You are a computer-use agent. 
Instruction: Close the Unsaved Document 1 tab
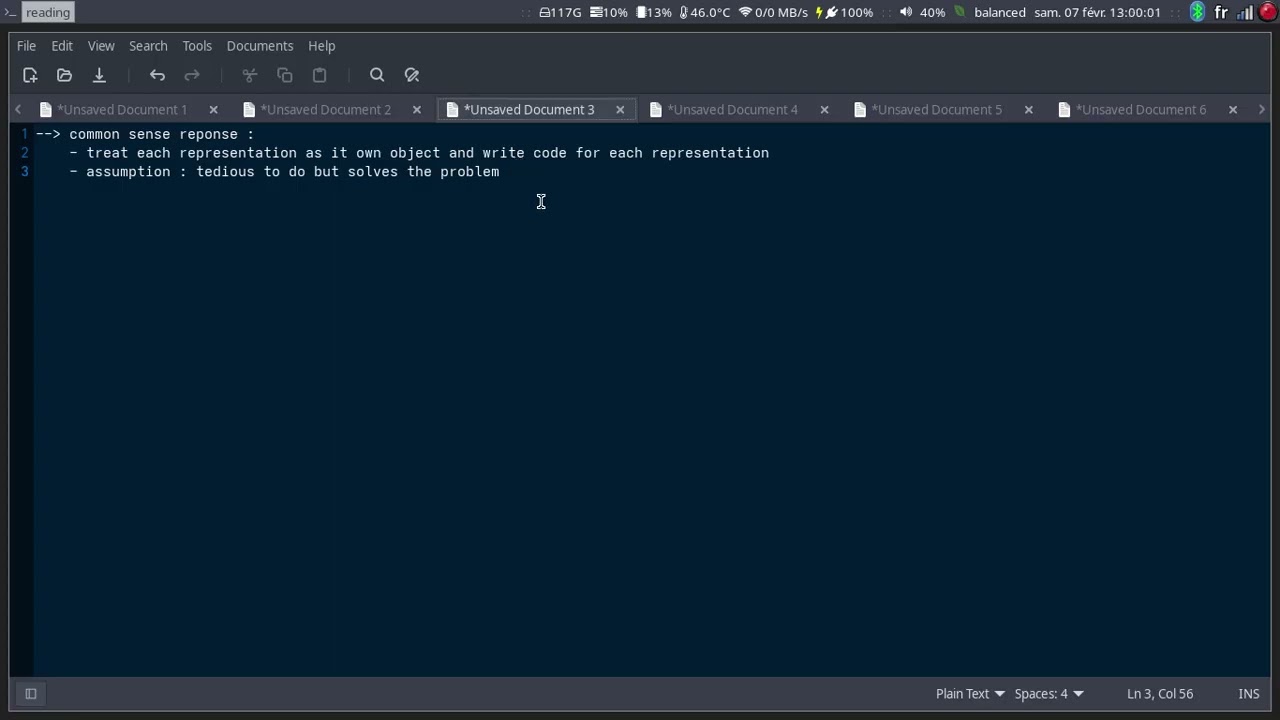(213, 110)
